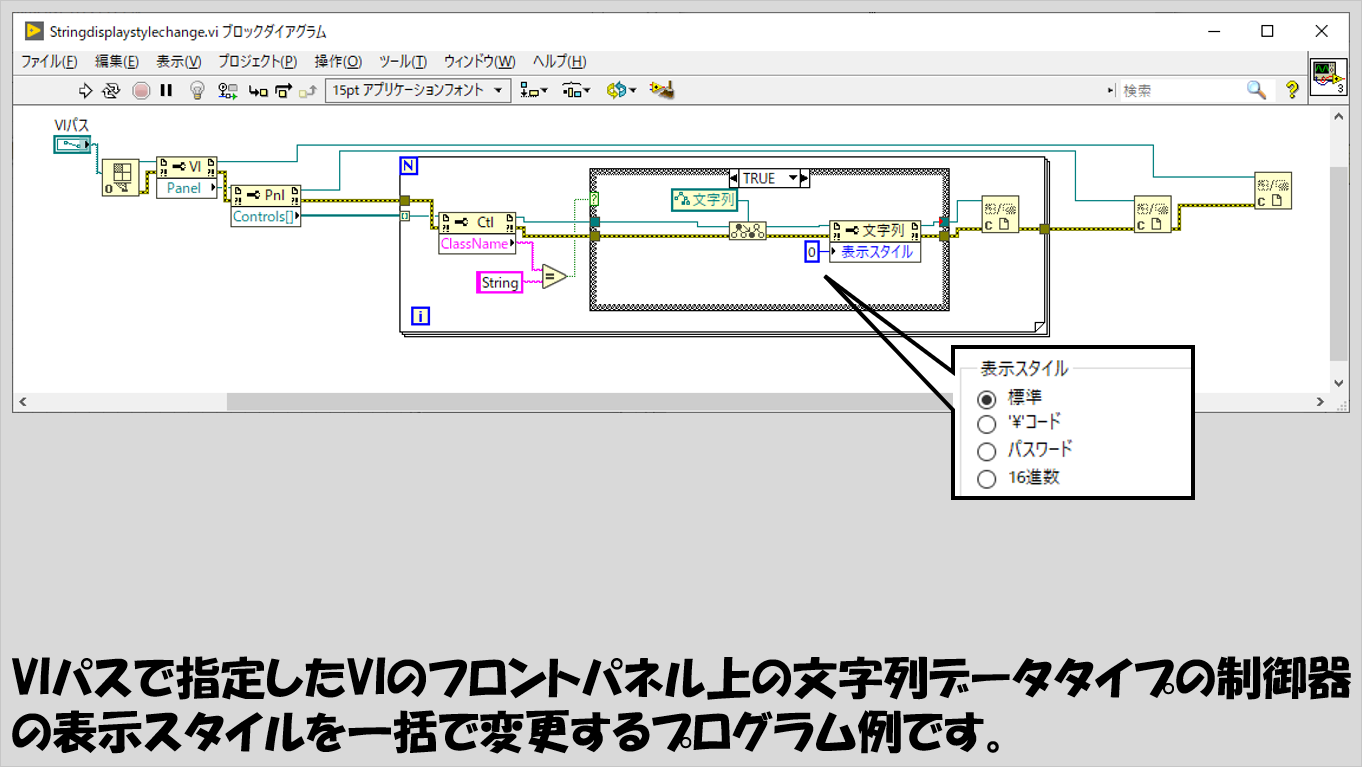Open Context Help with the yellow question mark
The image size is (1362, 767).
[x=1292, y=90]
